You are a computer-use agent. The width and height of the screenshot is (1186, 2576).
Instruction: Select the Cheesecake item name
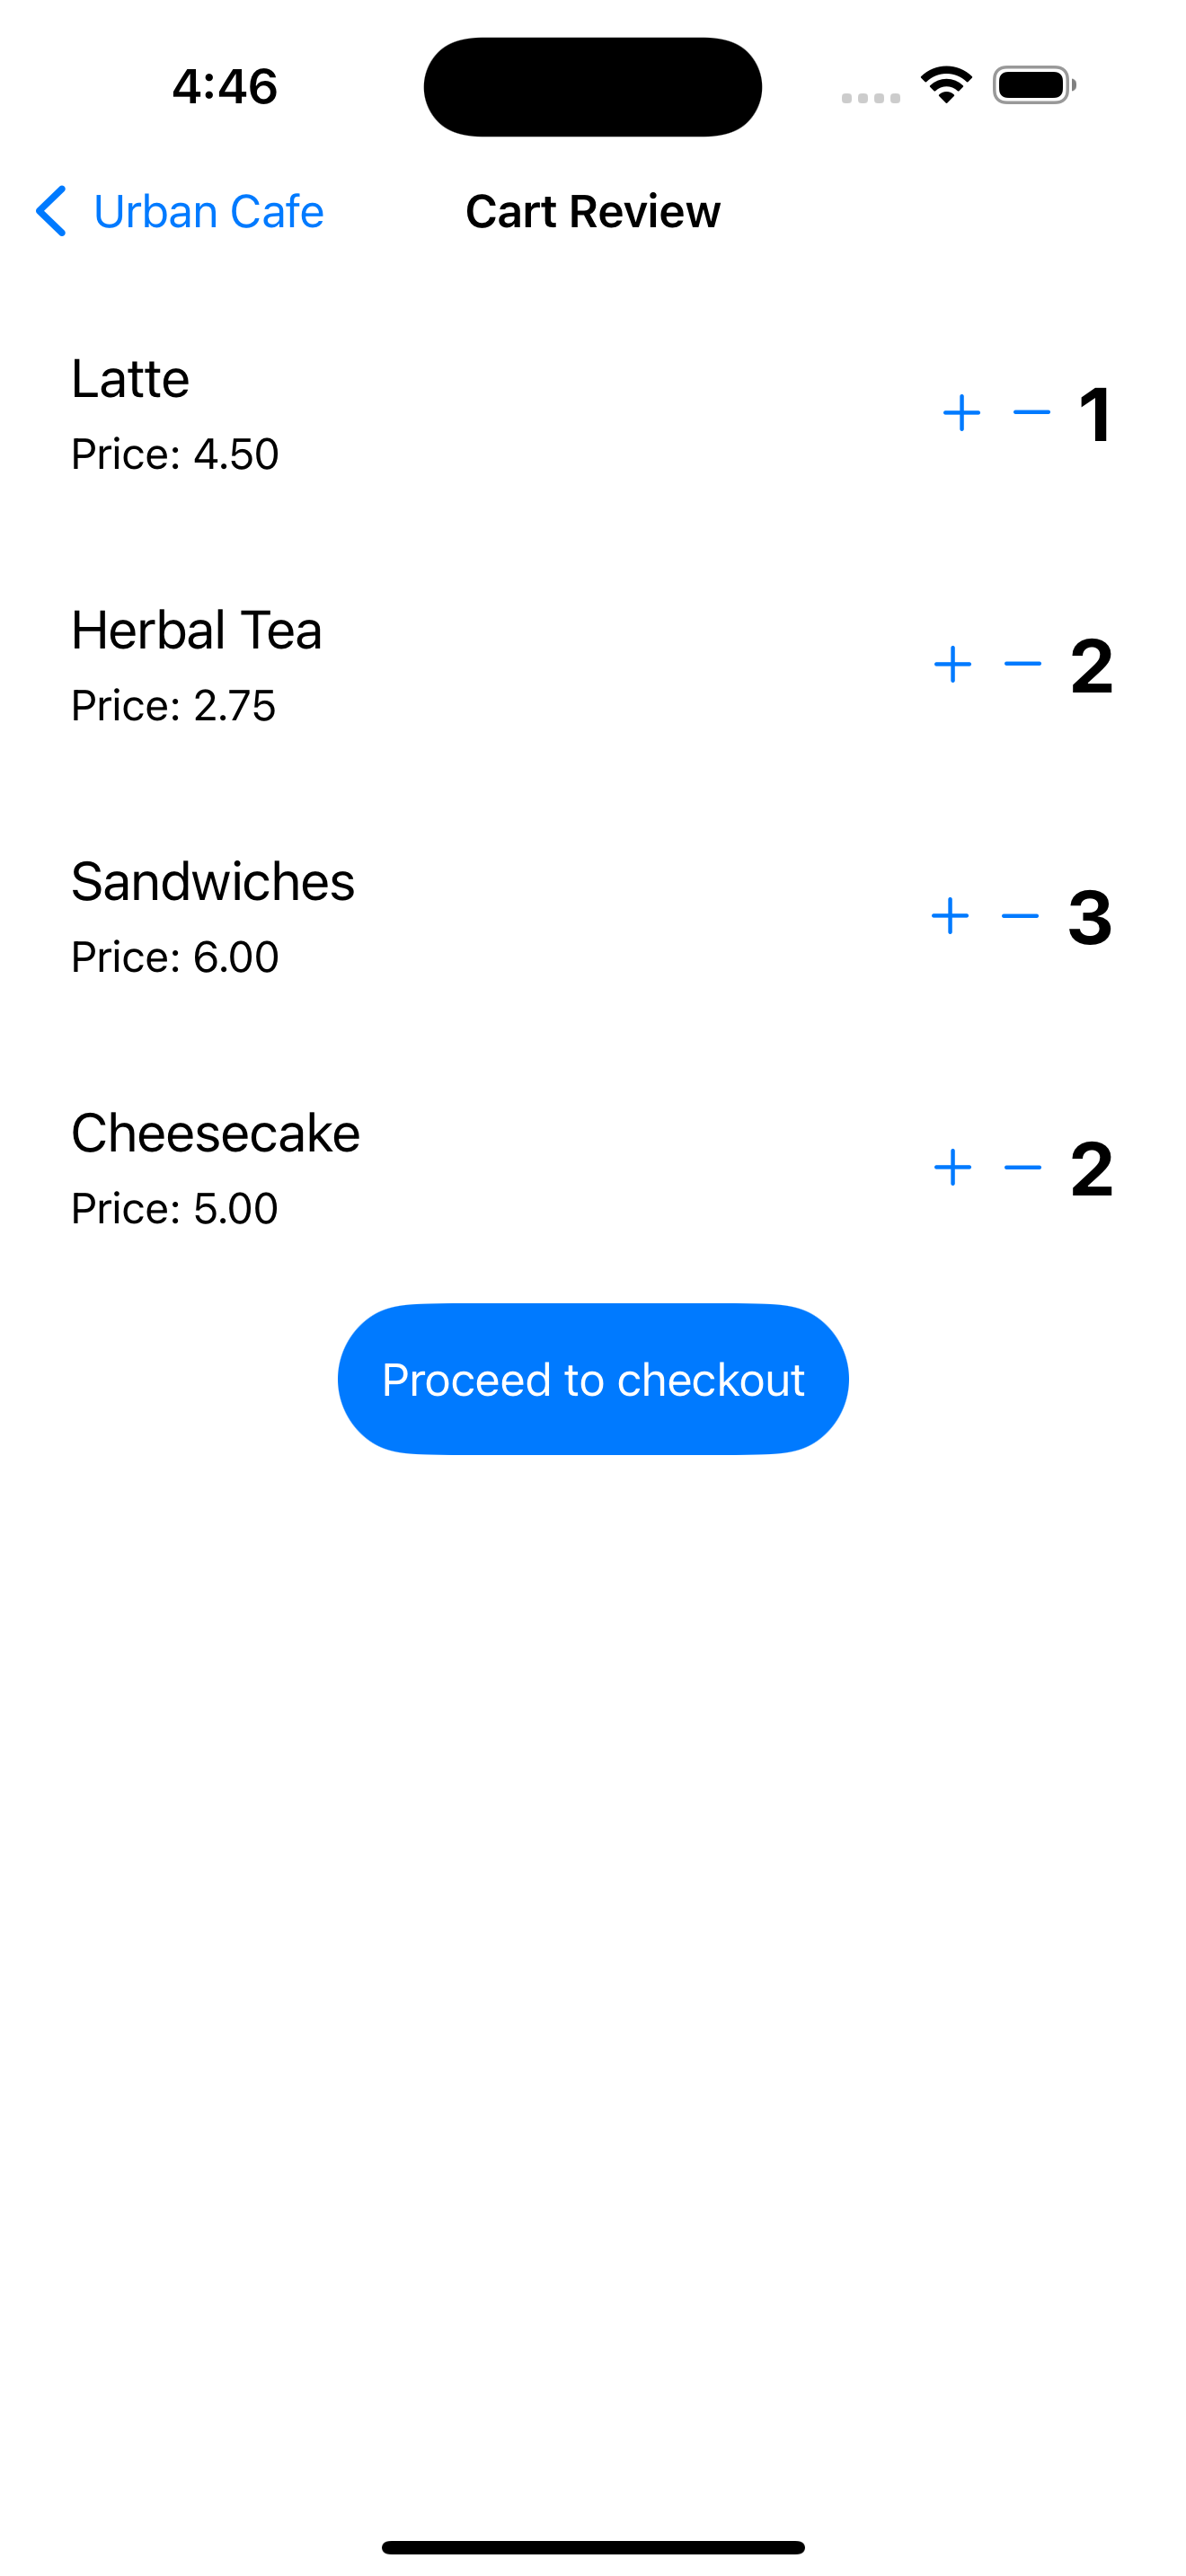click(x=215, y=1134)
